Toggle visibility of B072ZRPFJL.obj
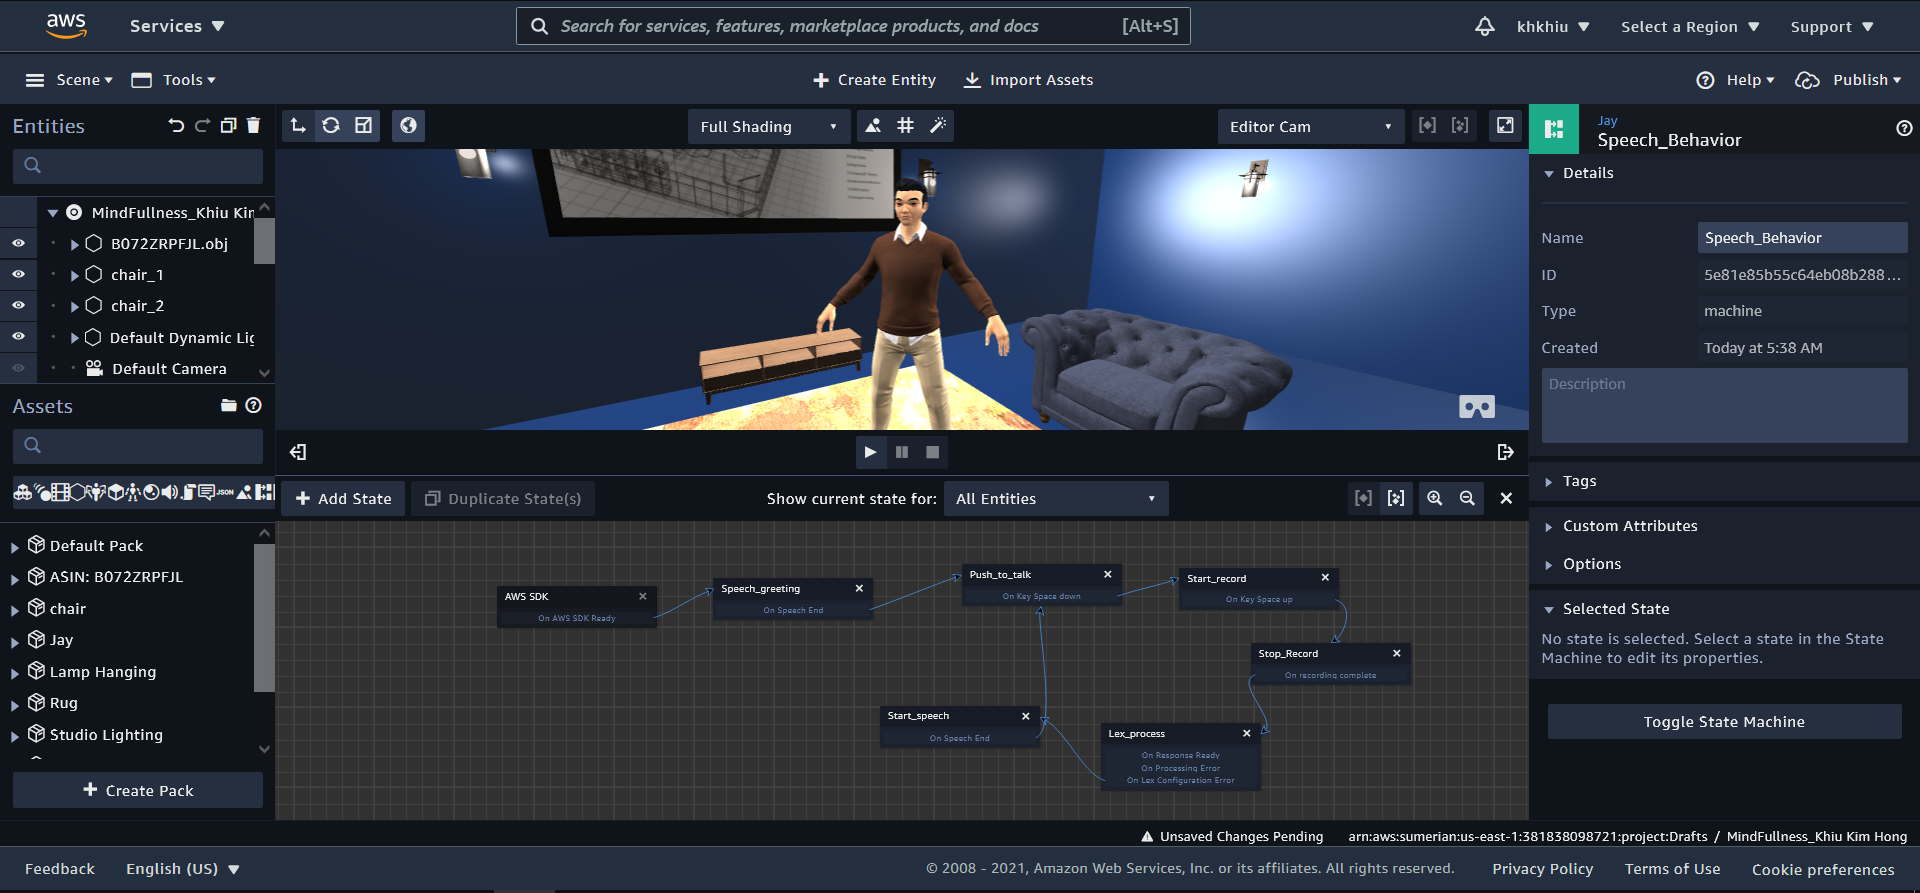This screenshot has height=893, width=1920. [18, 243]
